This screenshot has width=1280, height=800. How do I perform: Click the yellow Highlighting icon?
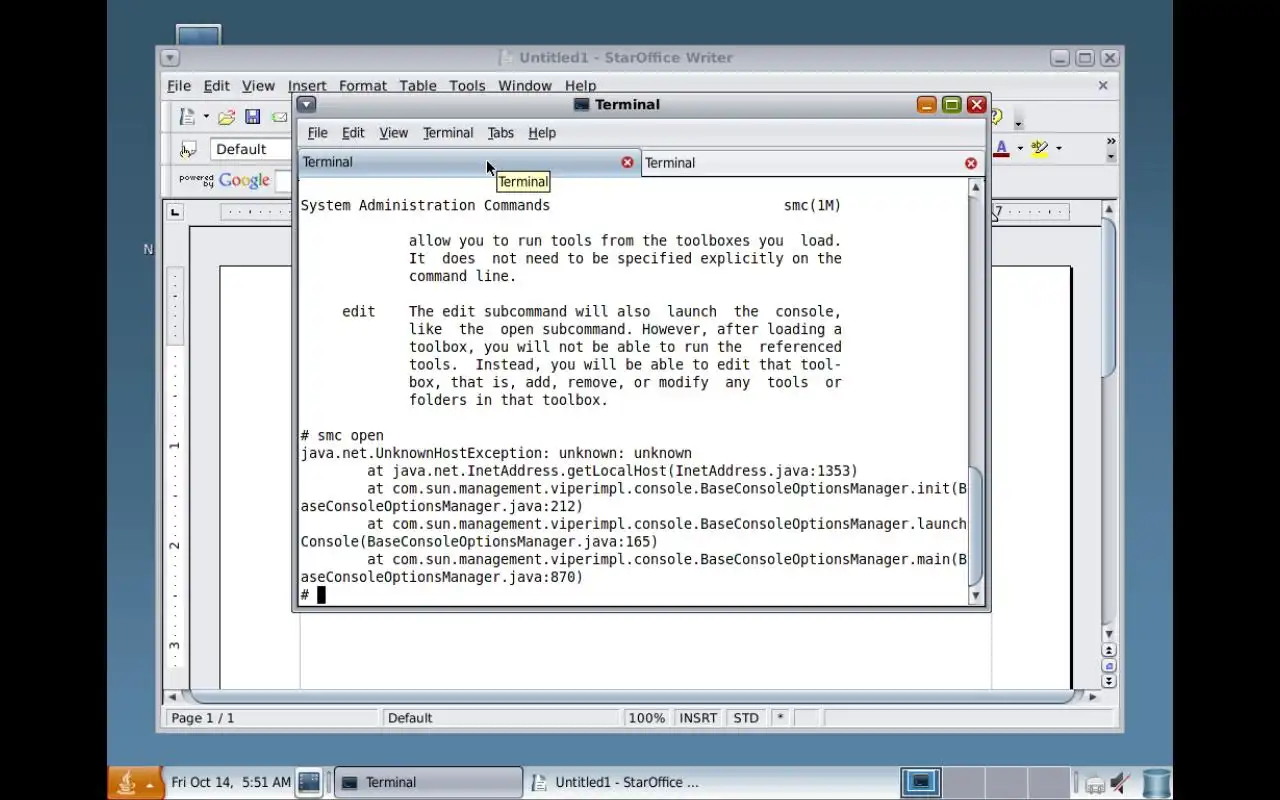coord(1040,149)
